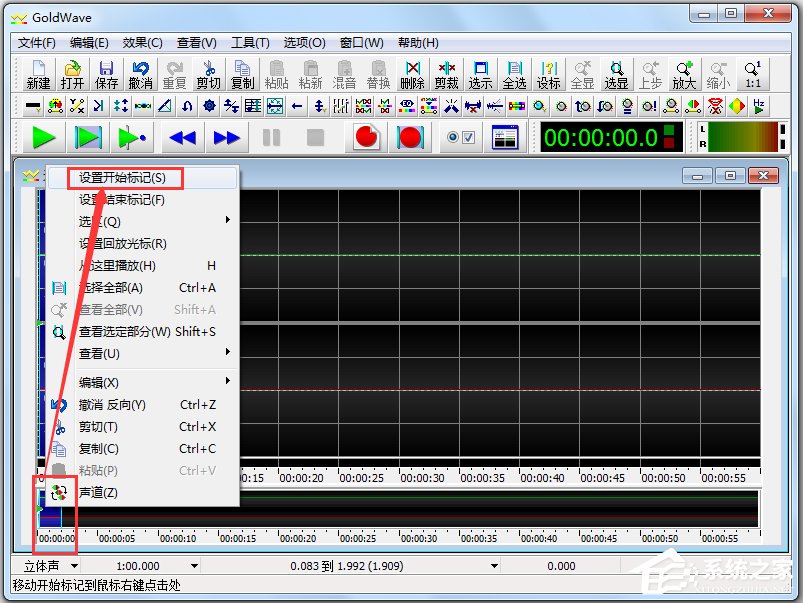Choose 选择全部(A) menu entry
This screenshot has height=603, width=803.
pyautogui.click(x=142, y=288)
